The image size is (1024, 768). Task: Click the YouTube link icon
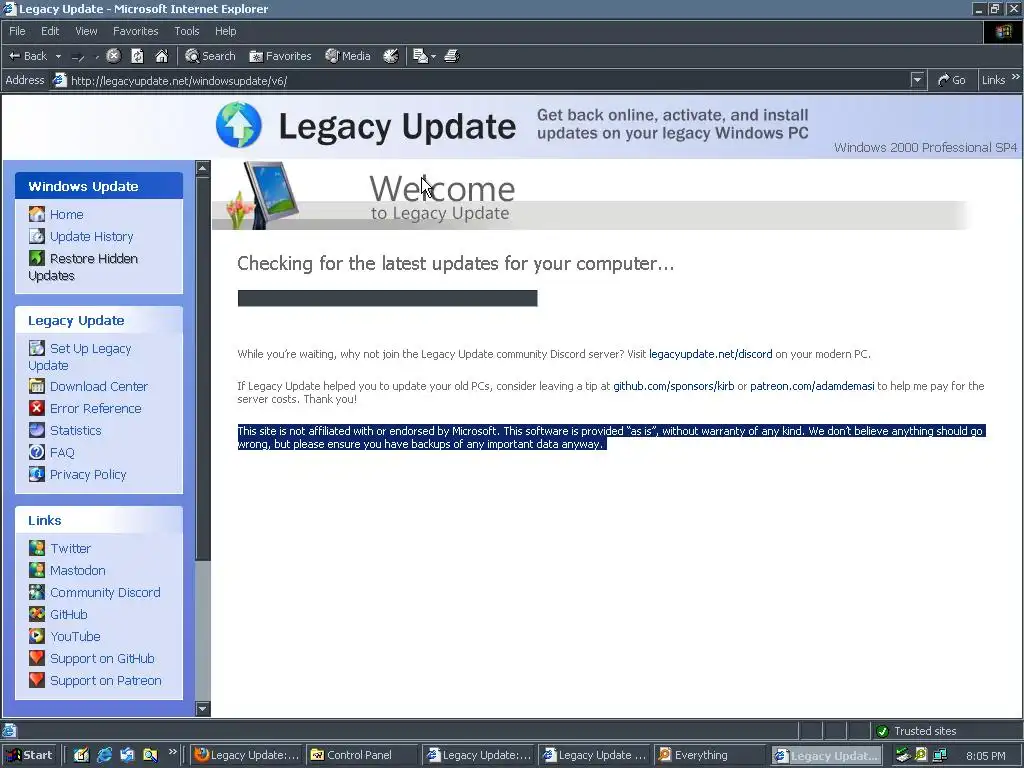tap(37, 636)
